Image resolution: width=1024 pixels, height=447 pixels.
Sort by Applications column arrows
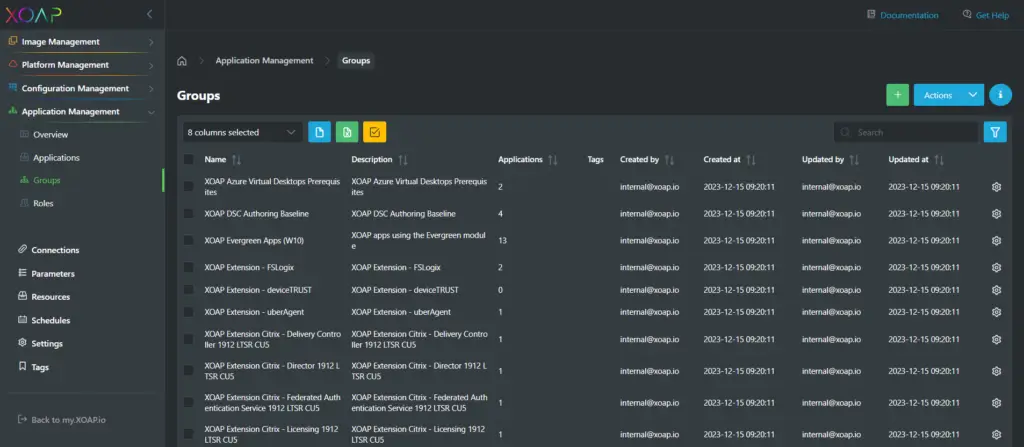(553, 159)
